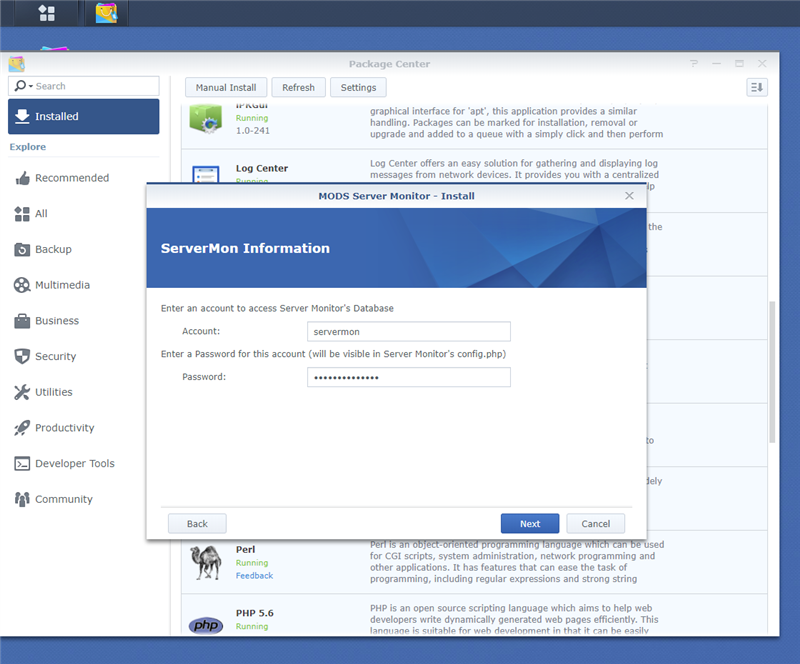Screen dimensions: 800x664
Task: Click the Password input field
Action: 409,377
